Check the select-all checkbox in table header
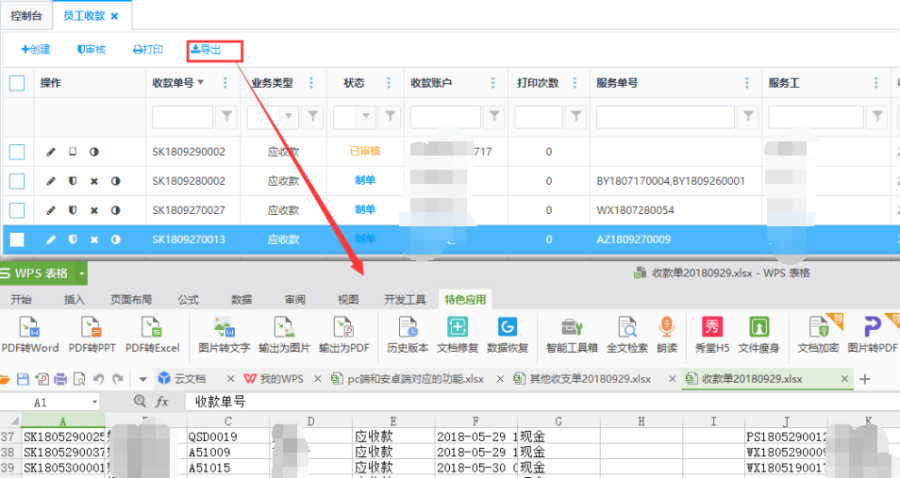This screenshot has width=900, height=478. (17, 83)
